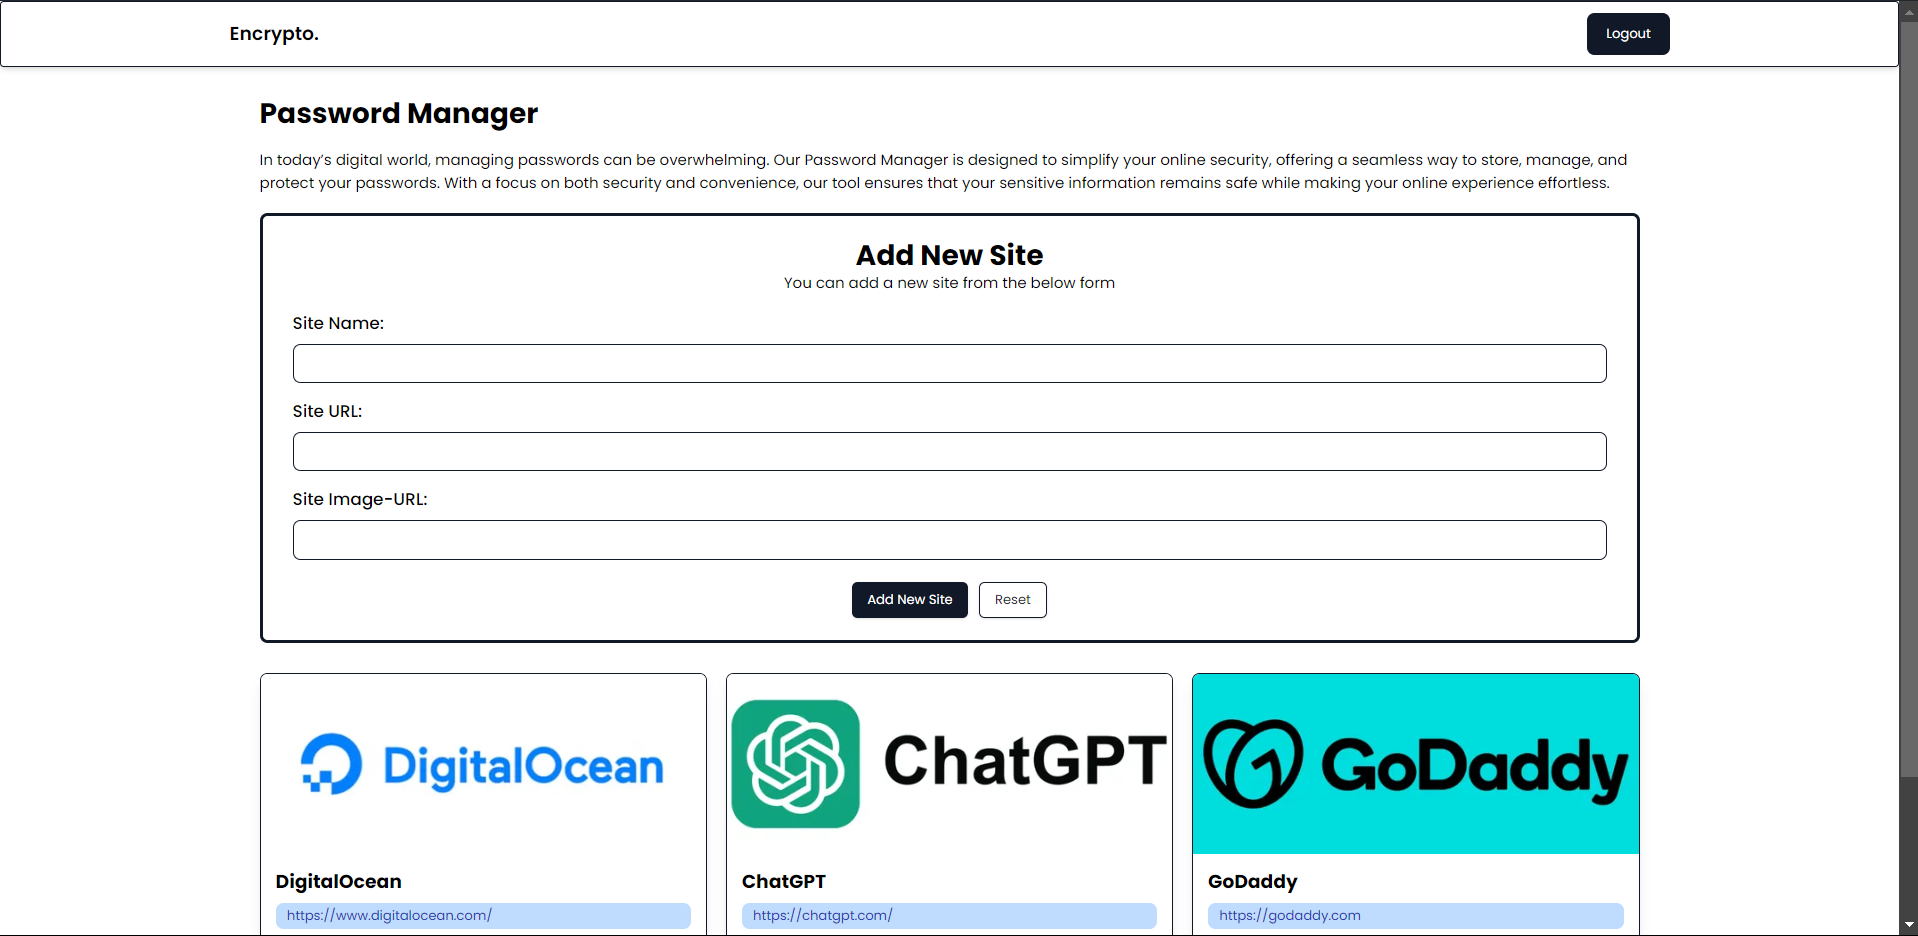Focus the Site Name input field

(949, 364)
